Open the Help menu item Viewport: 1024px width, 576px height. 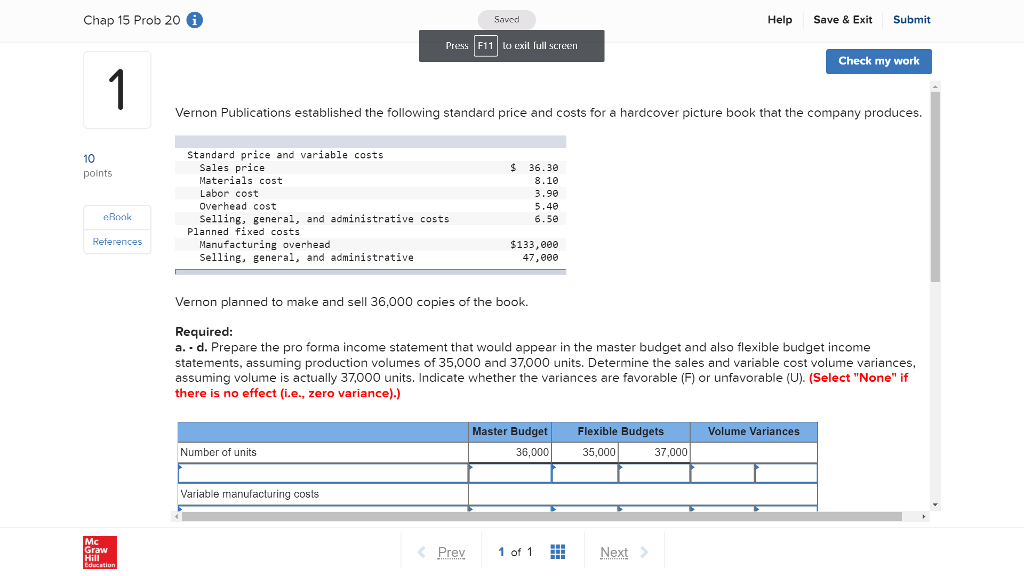pos(780,19)
